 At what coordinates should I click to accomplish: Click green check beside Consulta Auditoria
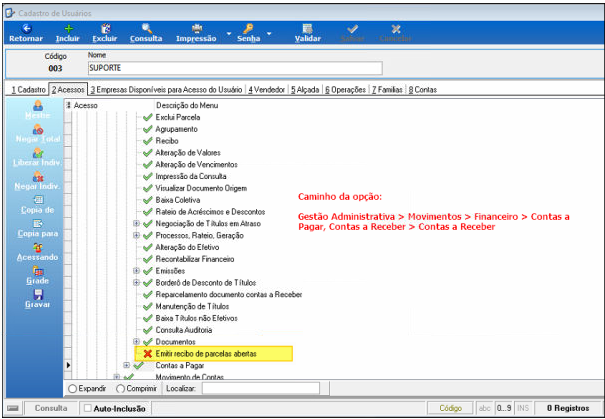(147, 330)
